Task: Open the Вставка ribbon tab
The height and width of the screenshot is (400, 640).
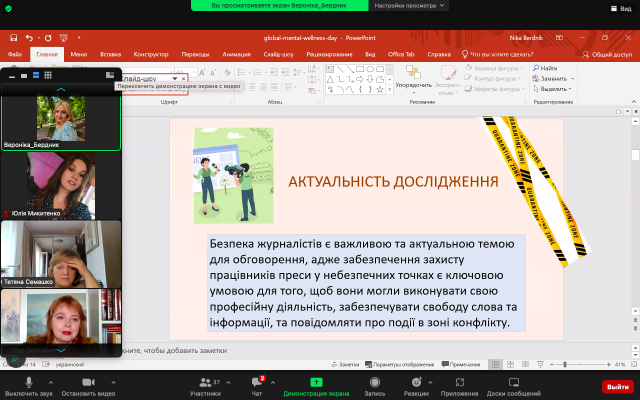Action: (x=111, y=54)
